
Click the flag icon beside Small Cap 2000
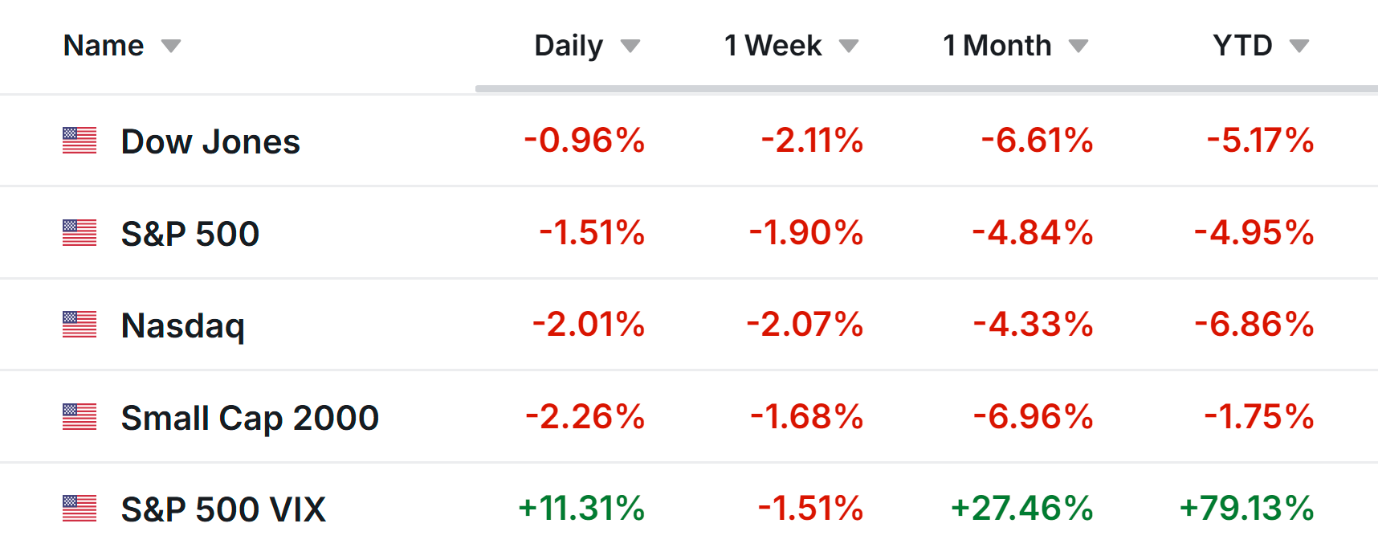point(80,417)
